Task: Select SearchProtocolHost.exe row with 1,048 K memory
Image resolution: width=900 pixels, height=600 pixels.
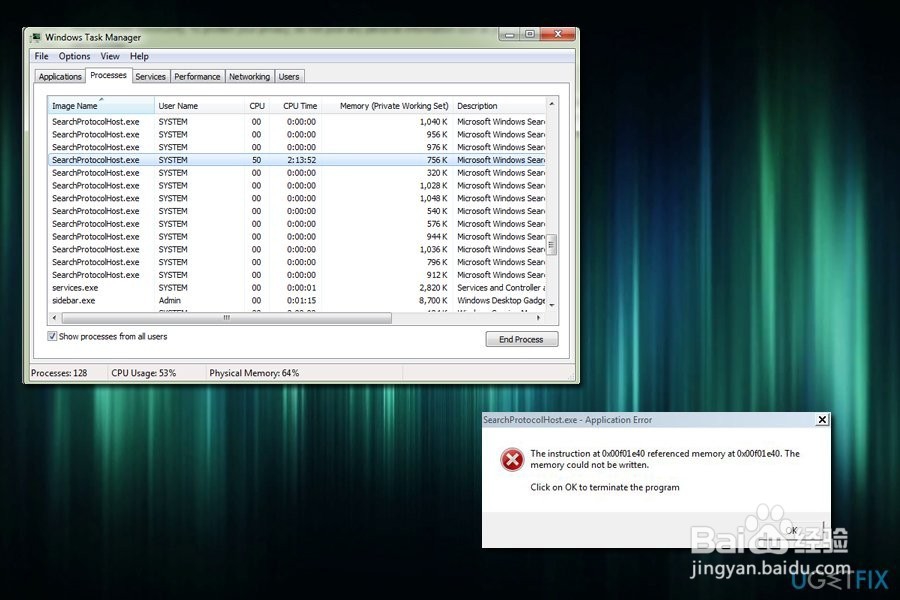Action: (x=297, y=198)
